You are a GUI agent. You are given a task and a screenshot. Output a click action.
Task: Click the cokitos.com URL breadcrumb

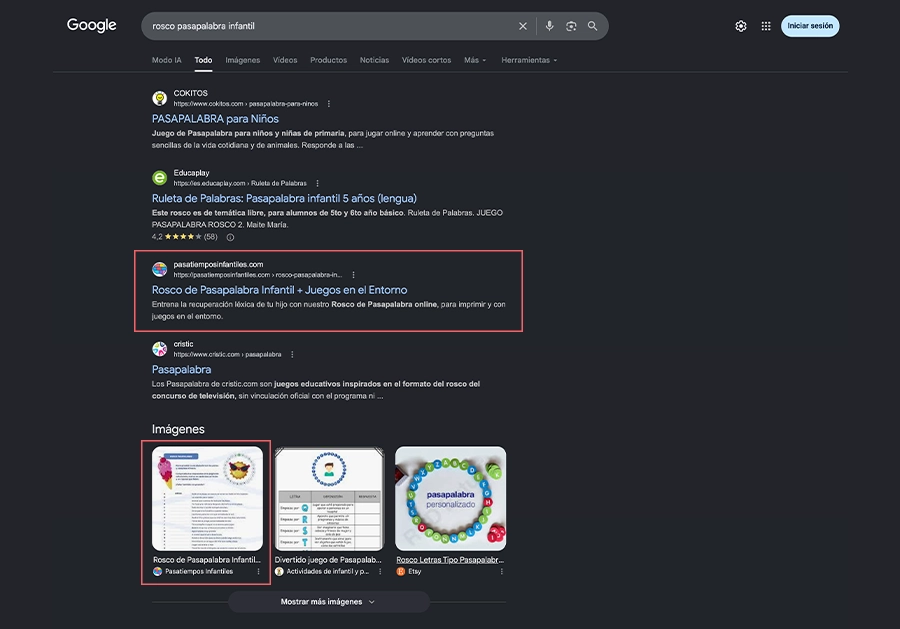click(246, 104)
